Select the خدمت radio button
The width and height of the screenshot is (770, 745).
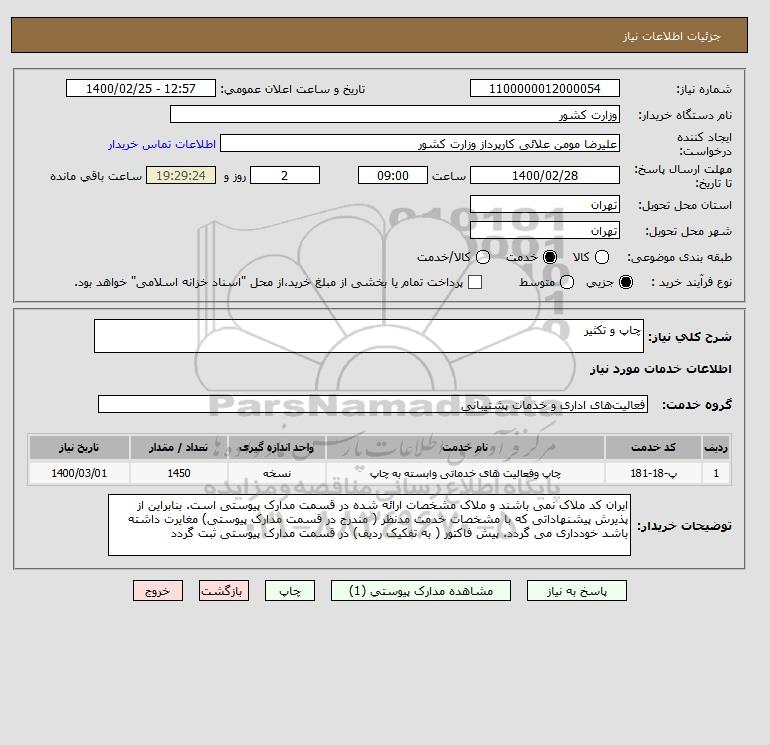tap(550, 257)
